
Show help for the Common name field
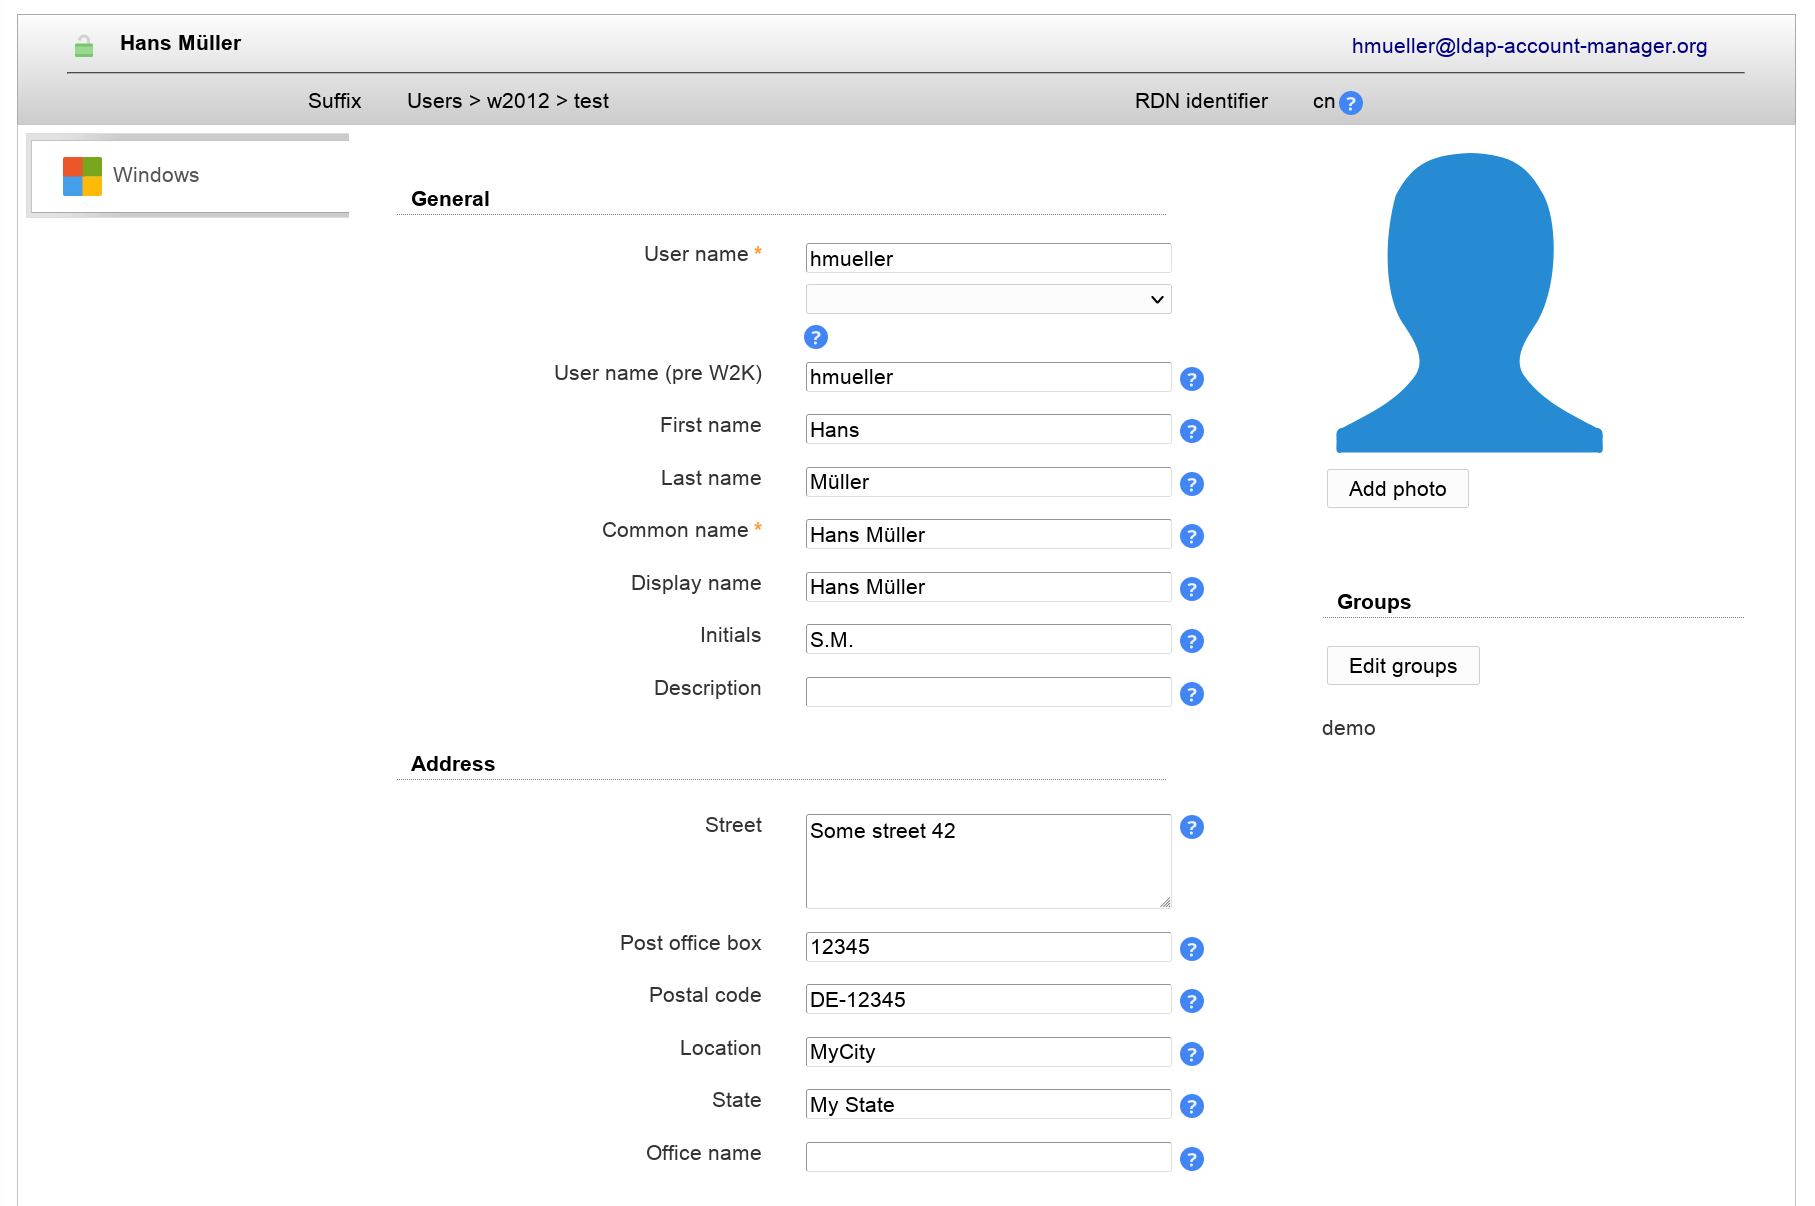click(1191, 536)
